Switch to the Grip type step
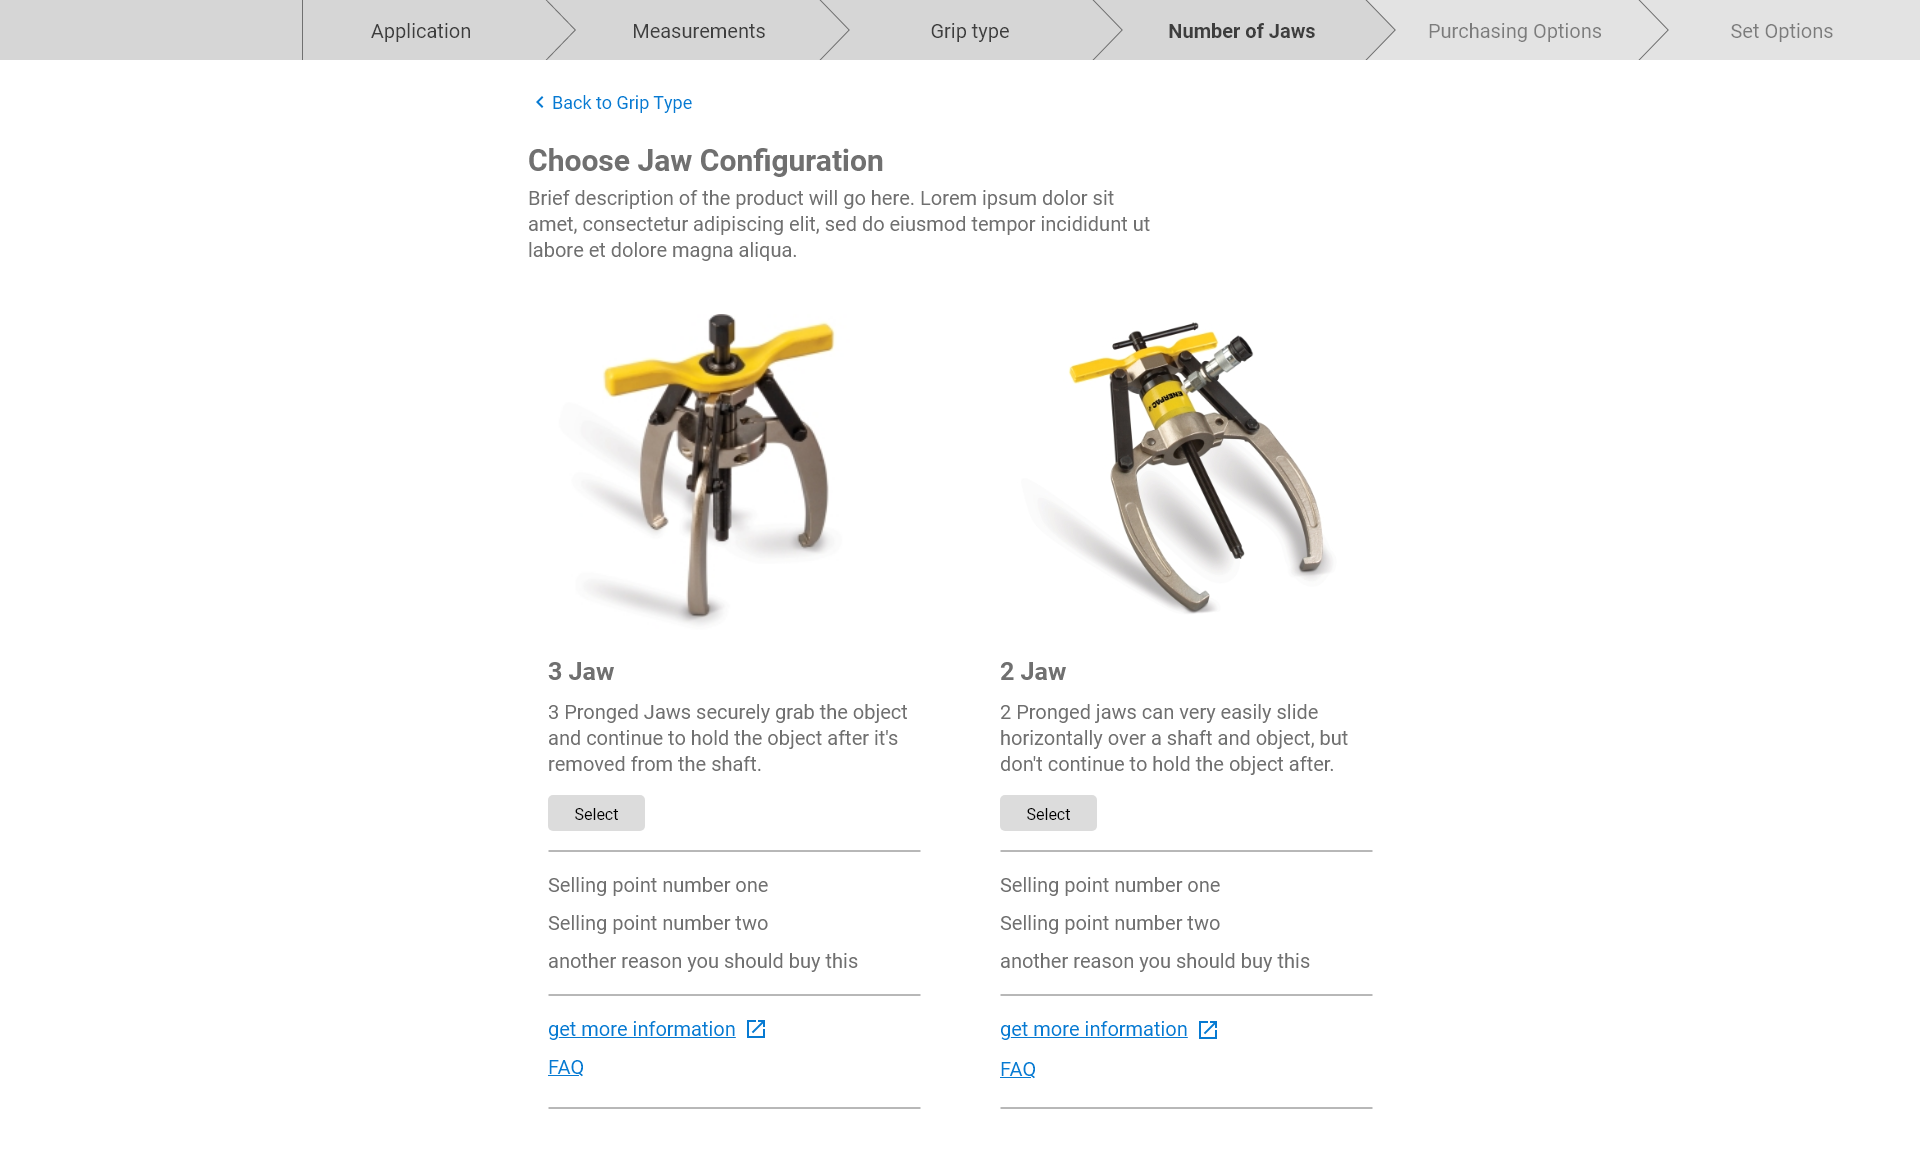 [969, 31]
